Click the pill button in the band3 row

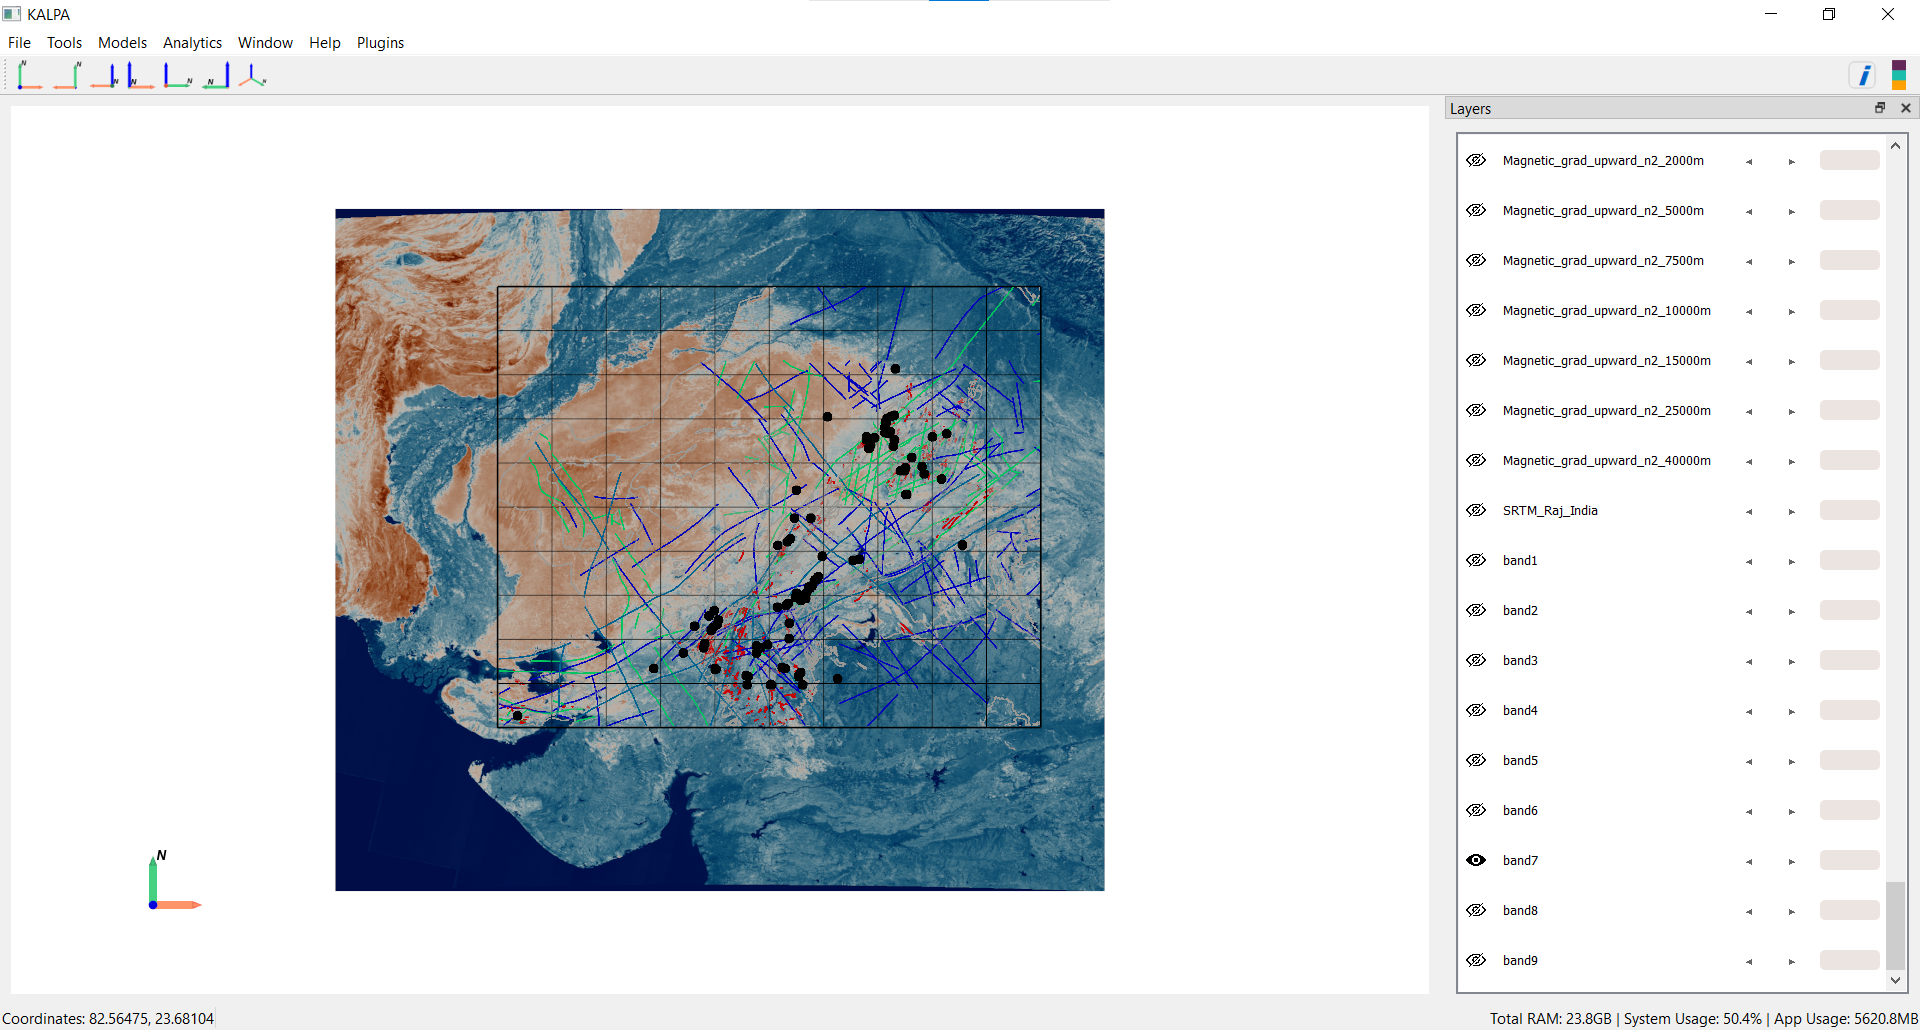1849,660
